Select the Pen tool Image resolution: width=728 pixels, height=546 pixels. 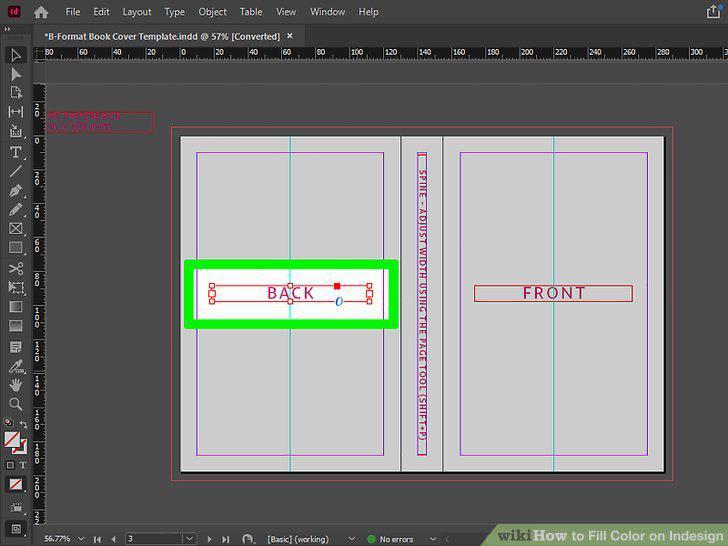point(15,191)
